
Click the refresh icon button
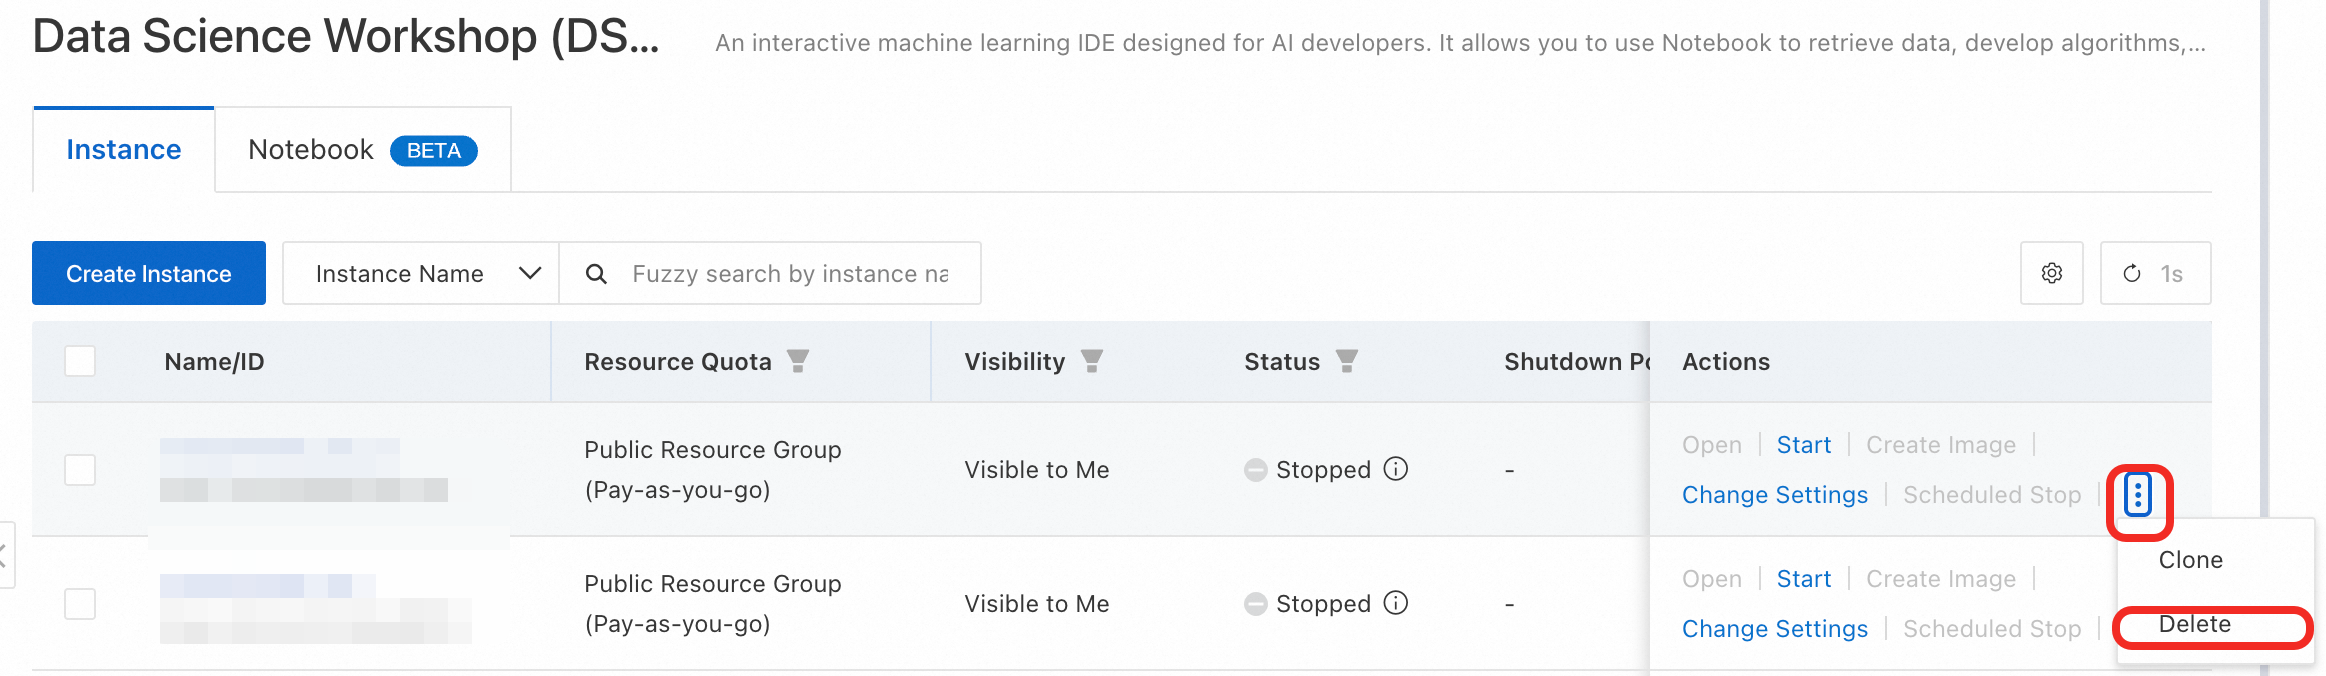click(2131, 273)
